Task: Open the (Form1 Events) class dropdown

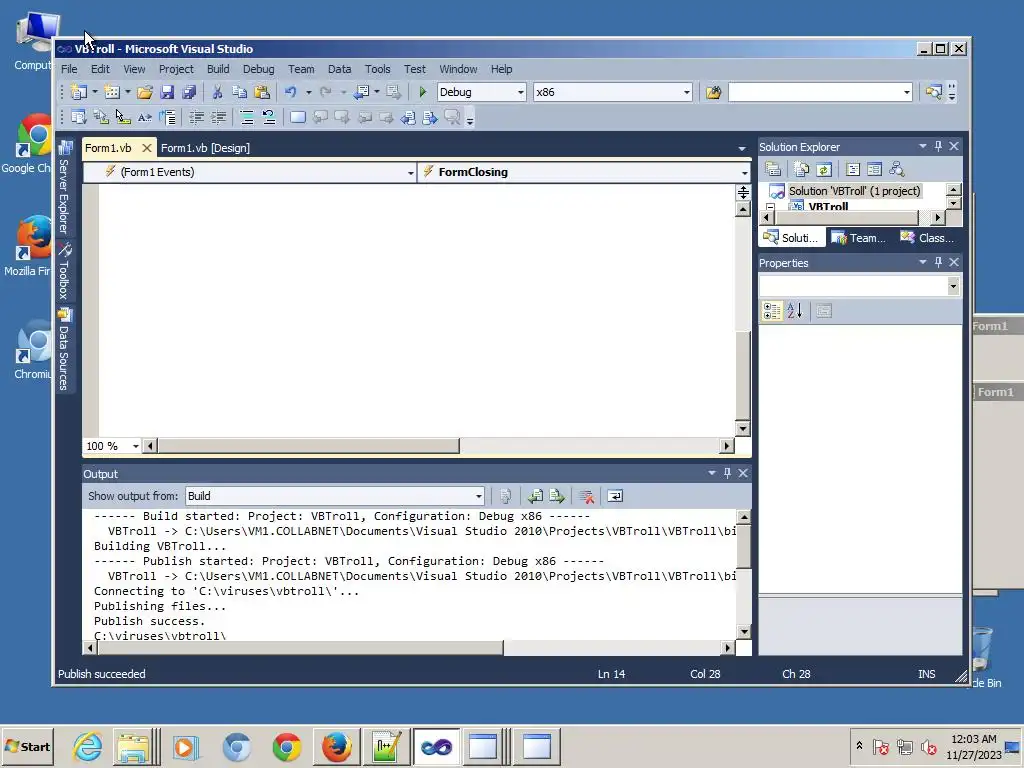Action: pyautogui.click(x=411, y=172)
